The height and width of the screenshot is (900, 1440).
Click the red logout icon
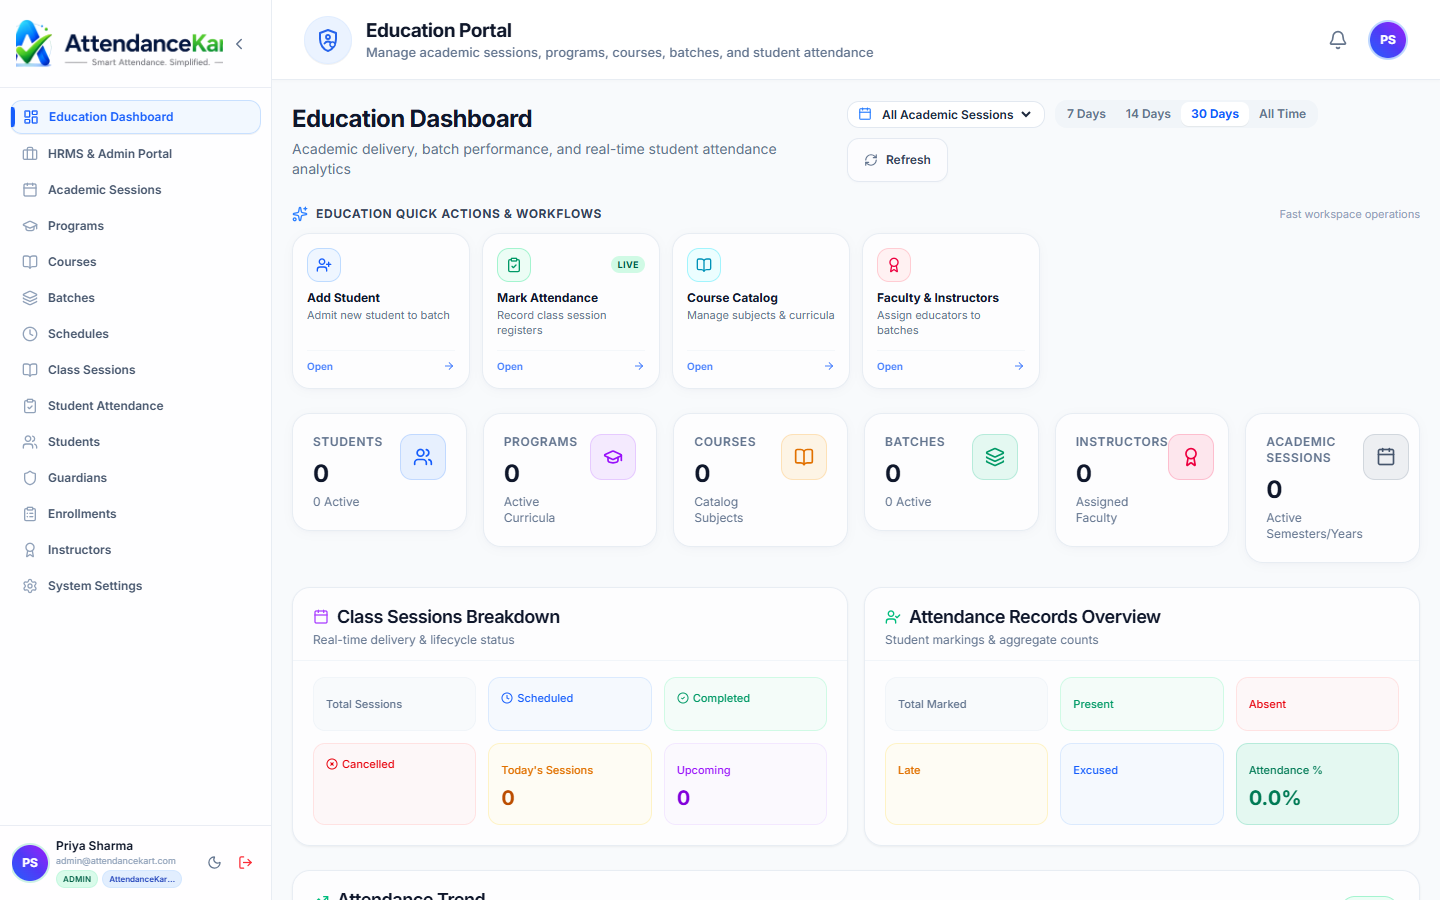246,863
